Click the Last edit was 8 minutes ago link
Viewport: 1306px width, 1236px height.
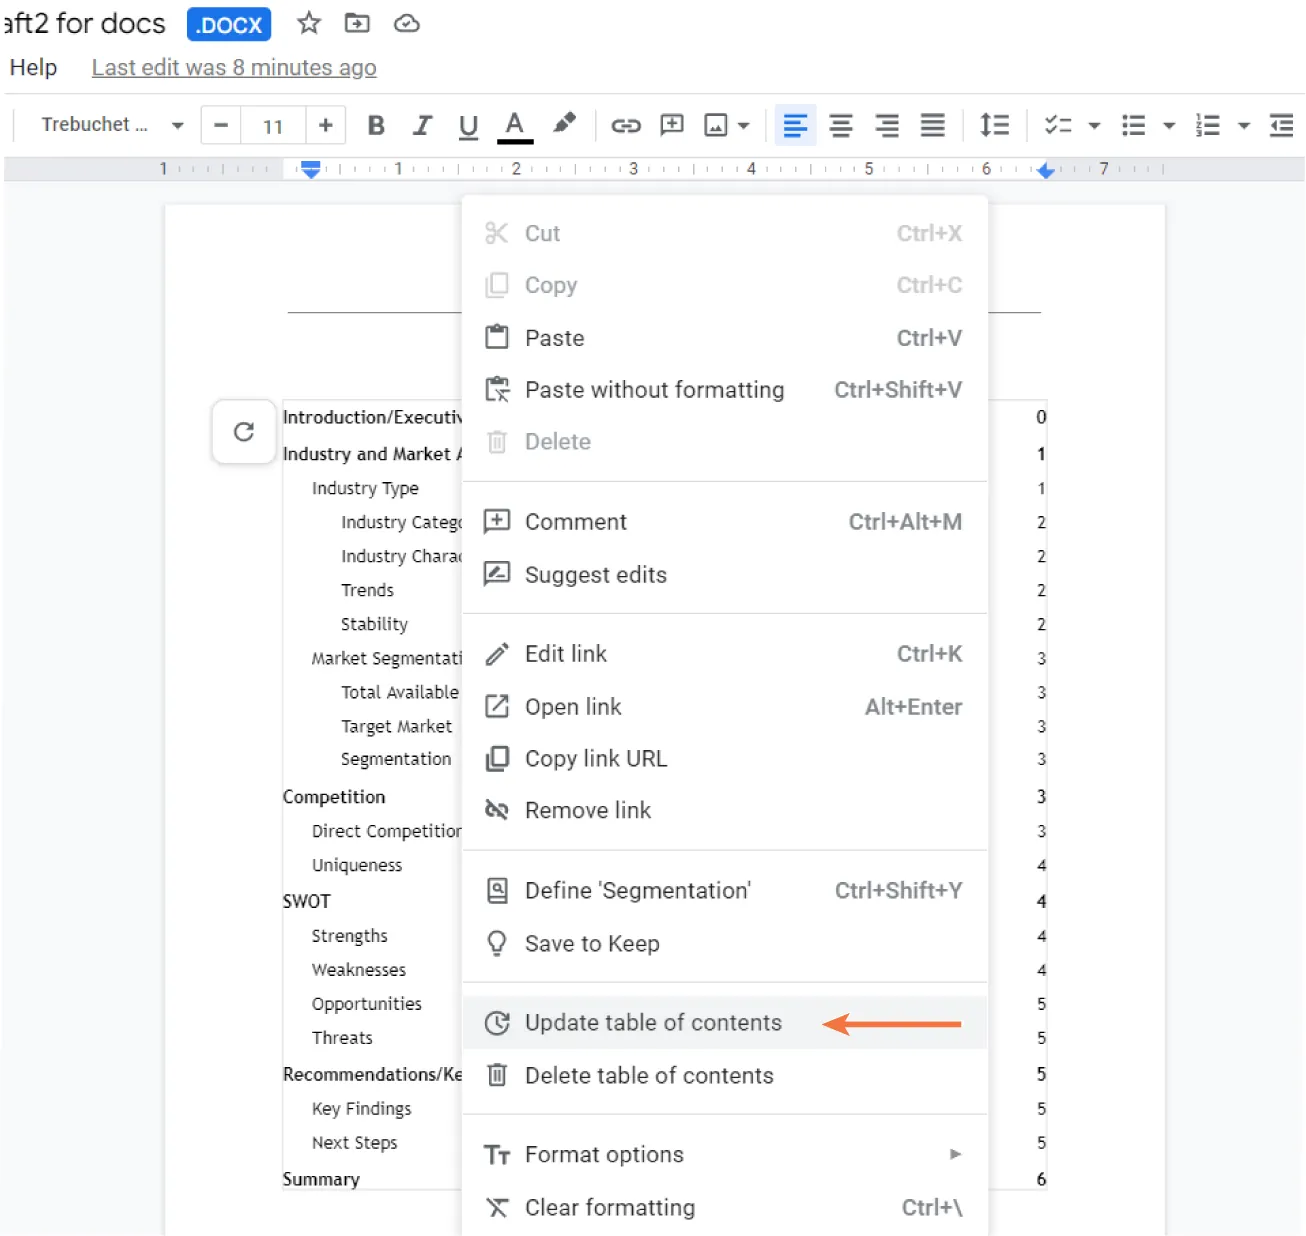pos(234,67)
